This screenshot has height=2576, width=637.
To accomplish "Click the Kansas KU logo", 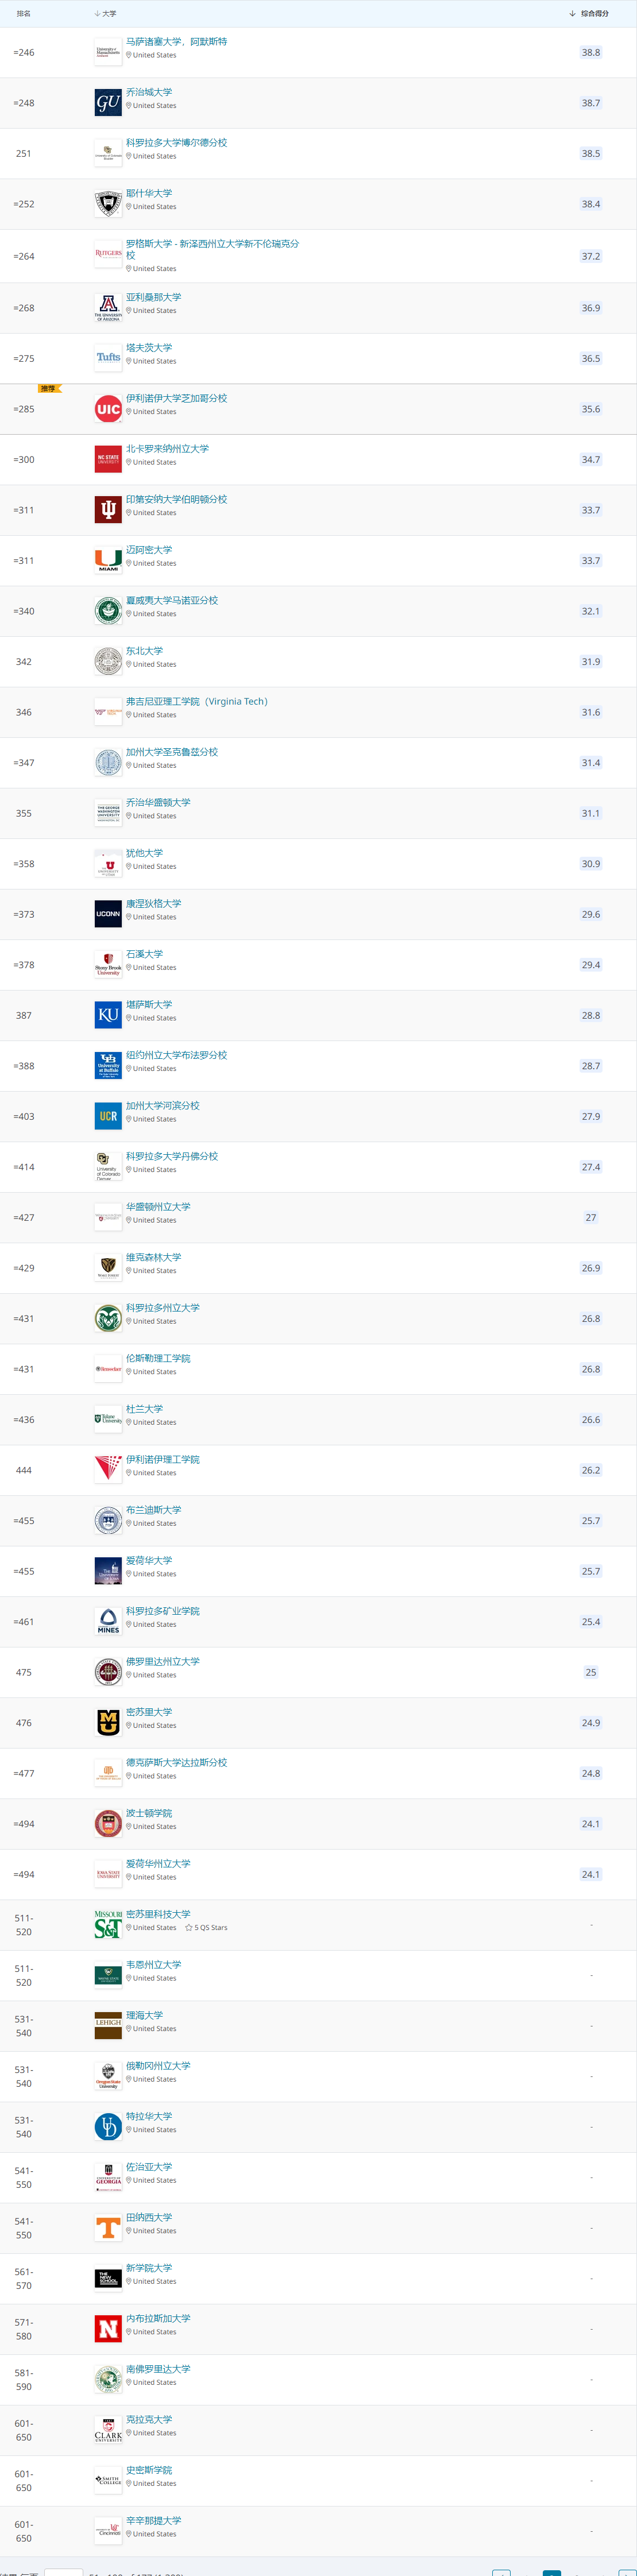I will coord(108,1015).
